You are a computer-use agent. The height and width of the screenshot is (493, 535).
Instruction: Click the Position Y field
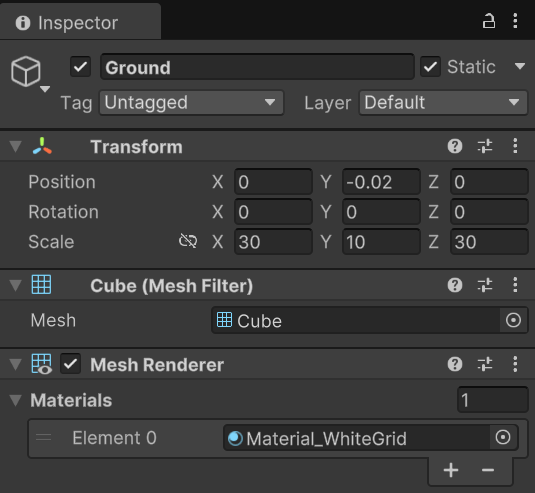(x=381, y=182)
